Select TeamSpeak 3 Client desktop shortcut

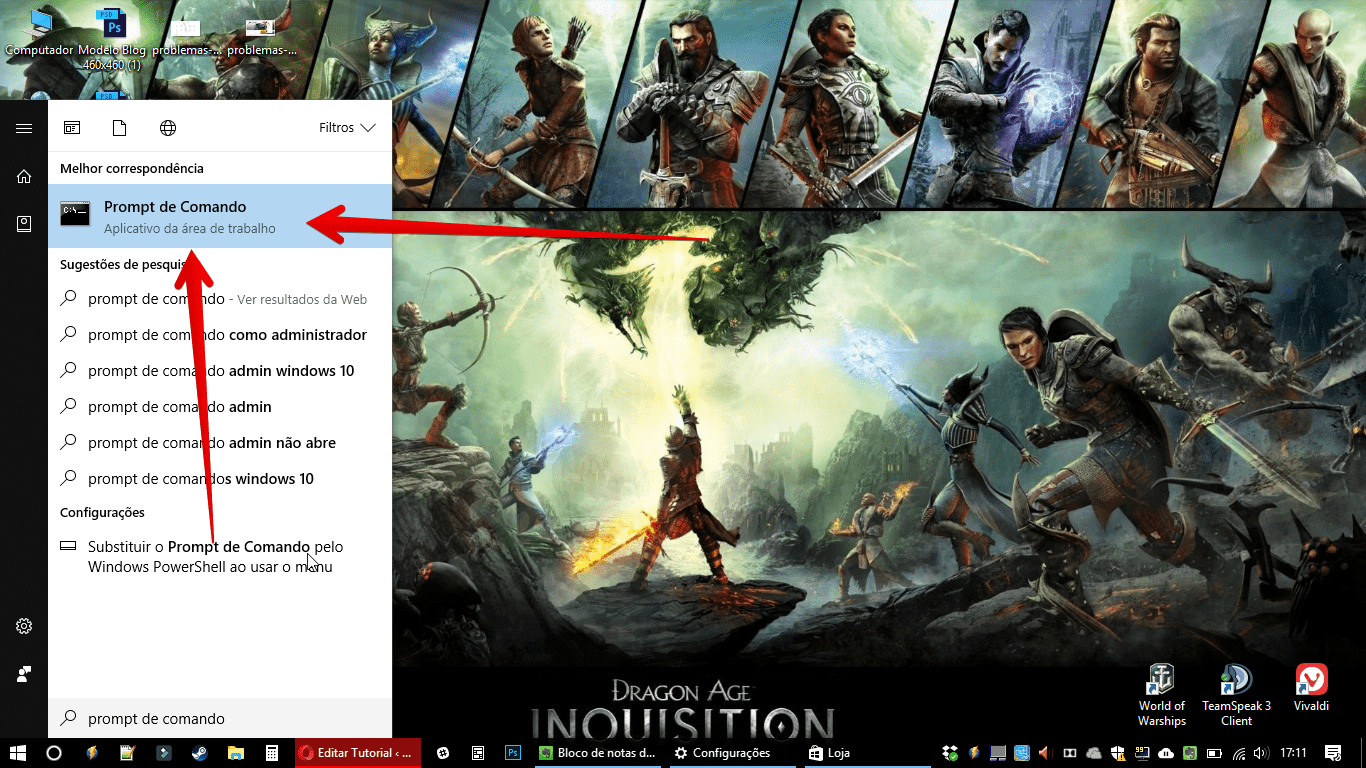(1236, 695)
